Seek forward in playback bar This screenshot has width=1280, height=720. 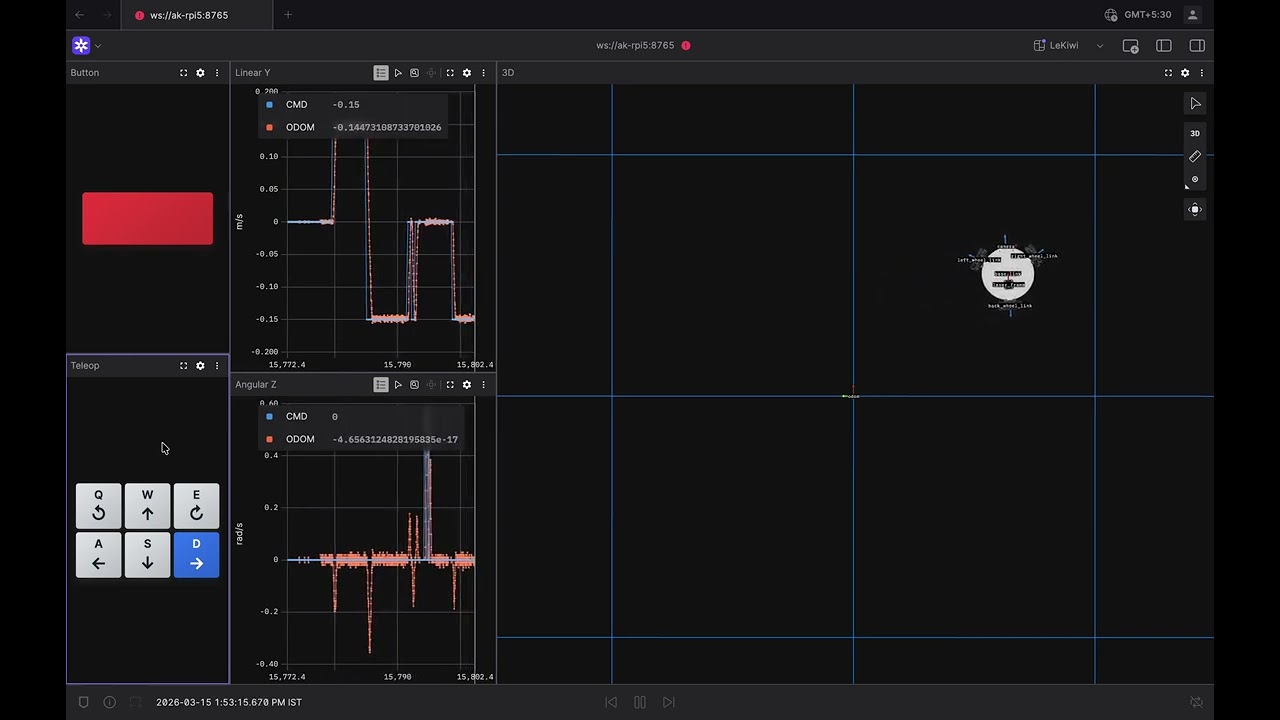tap(669, 702)
